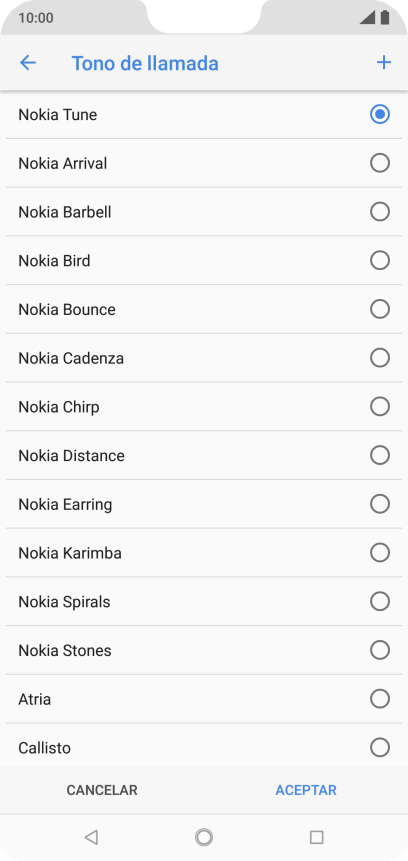The image size is (408, 861).
Task: Pick Nokia Bird ringtone option
Action: pos(204,260)
